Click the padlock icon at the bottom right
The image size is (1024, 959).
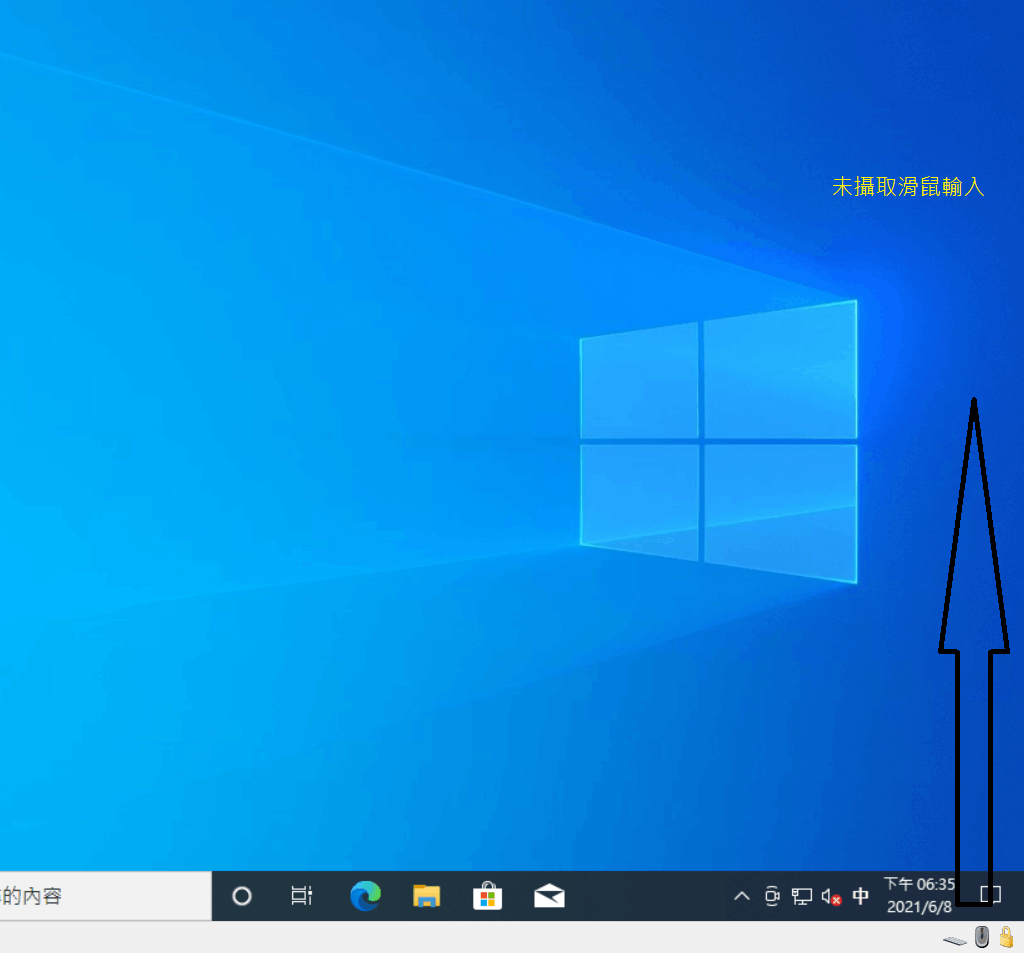click(1008, 937)
